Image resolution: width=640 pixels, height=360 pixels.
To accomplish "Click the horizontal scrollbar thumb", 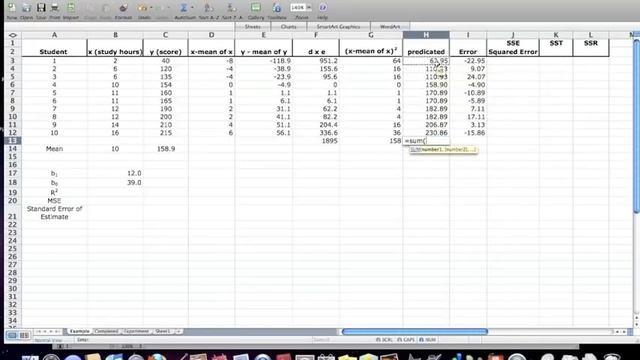I will click(415, 331).
